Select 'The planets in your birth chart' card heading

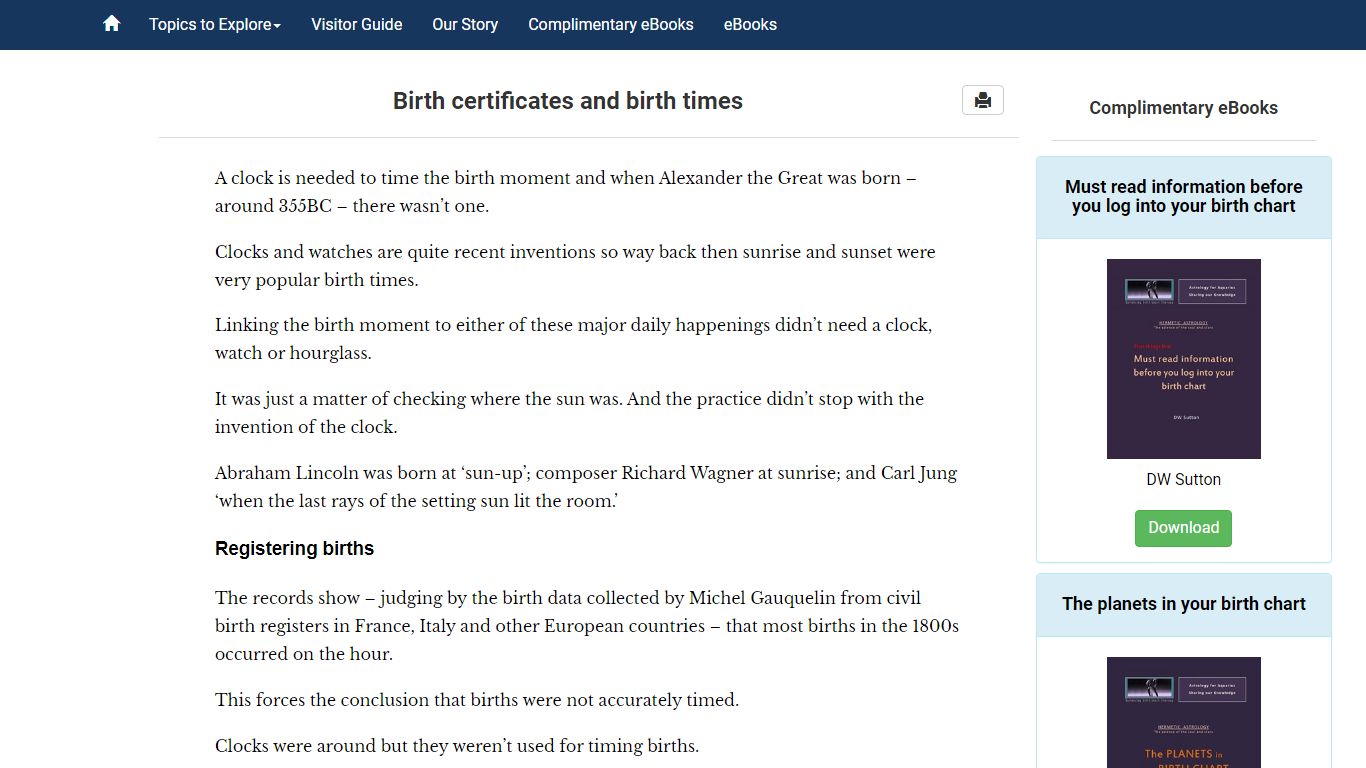click(x=1184, y=604)
